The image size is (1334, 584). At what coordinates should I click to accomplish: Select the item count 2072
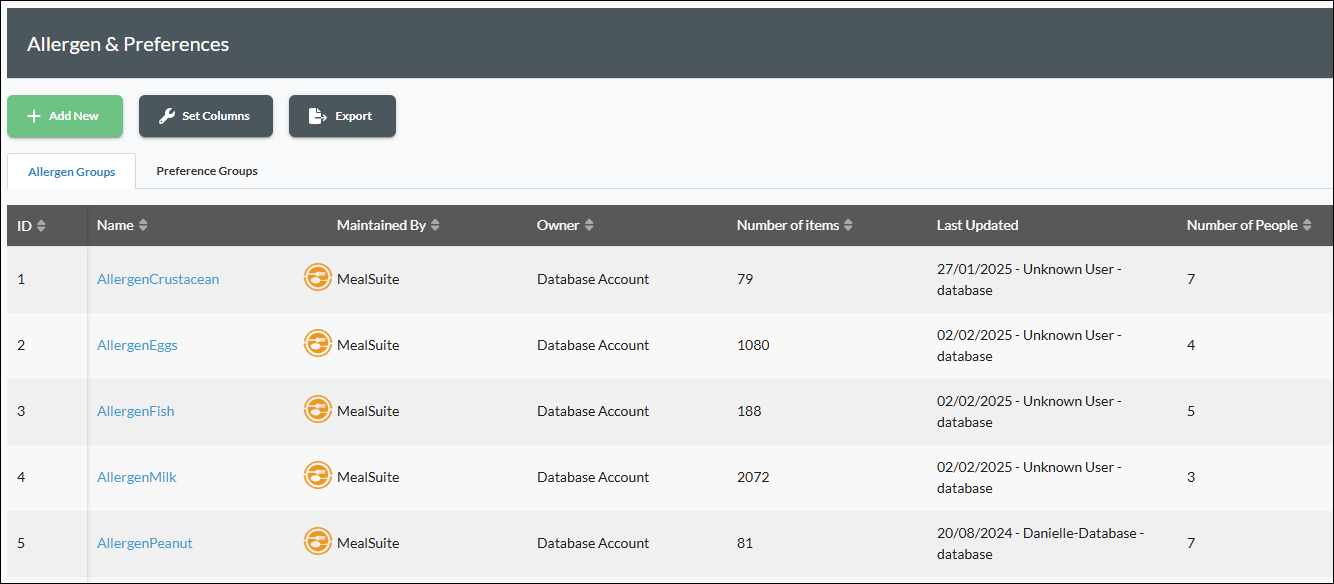pyautogui.click(x=753, y=477)
